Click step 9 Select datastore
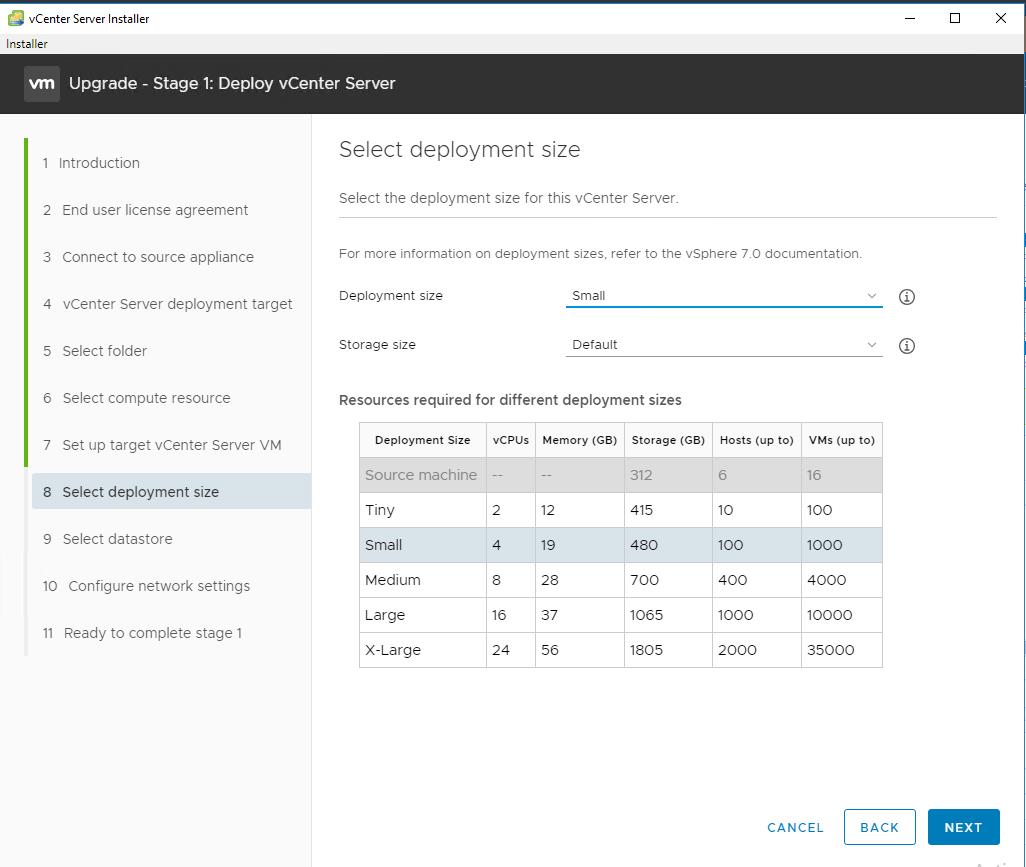 [107, 539]
